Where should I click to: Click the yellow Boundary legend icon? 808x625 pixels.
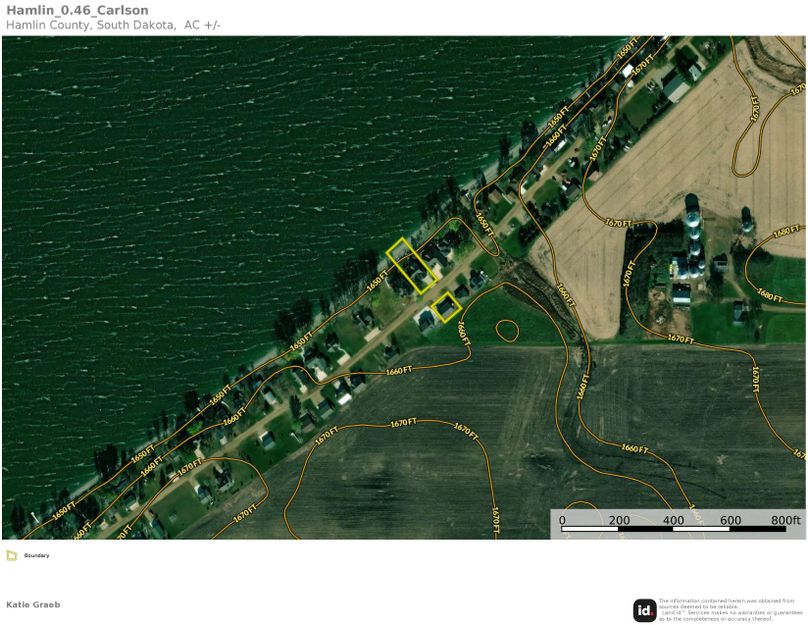coord(11,555)
